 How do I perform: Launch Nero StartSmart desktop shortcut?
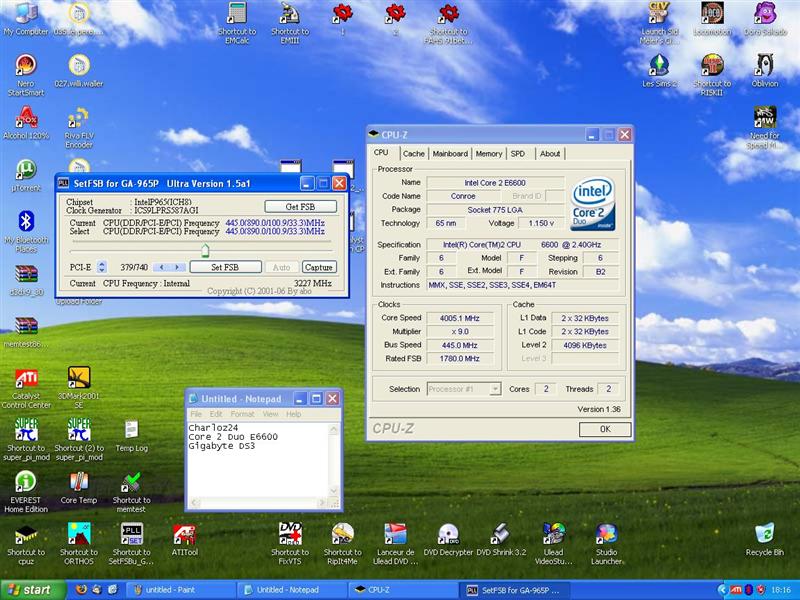[26, 74]
